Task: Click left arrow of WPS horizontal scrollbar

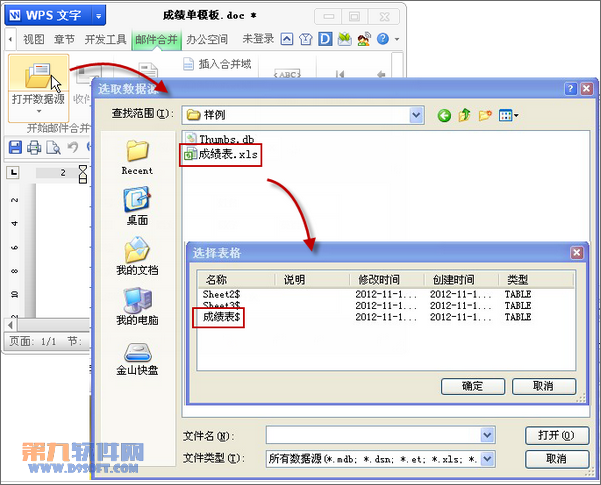Action: 10,325
